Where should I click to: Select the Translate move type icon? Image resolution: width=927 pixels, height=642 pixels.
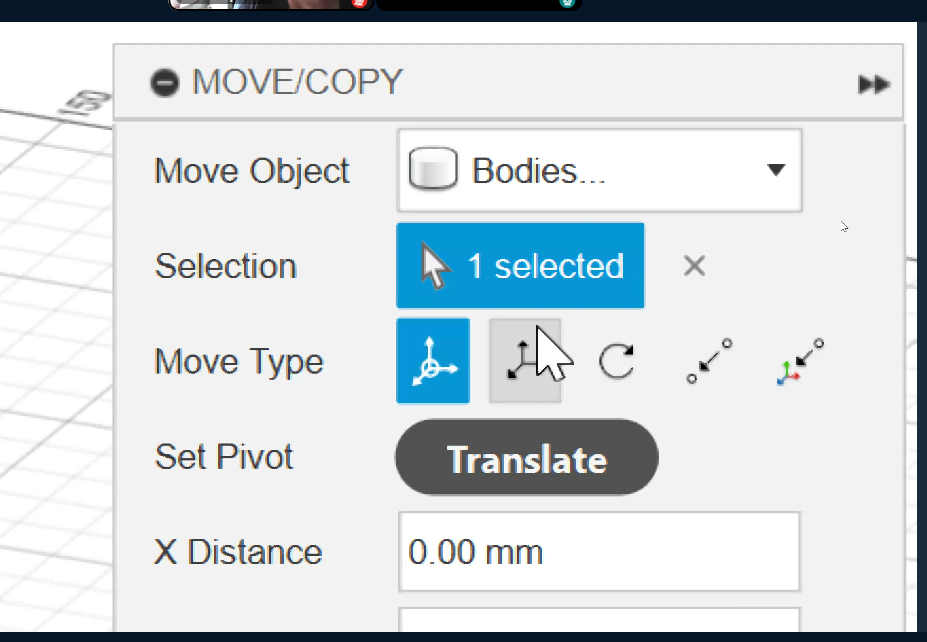[524, 361]
